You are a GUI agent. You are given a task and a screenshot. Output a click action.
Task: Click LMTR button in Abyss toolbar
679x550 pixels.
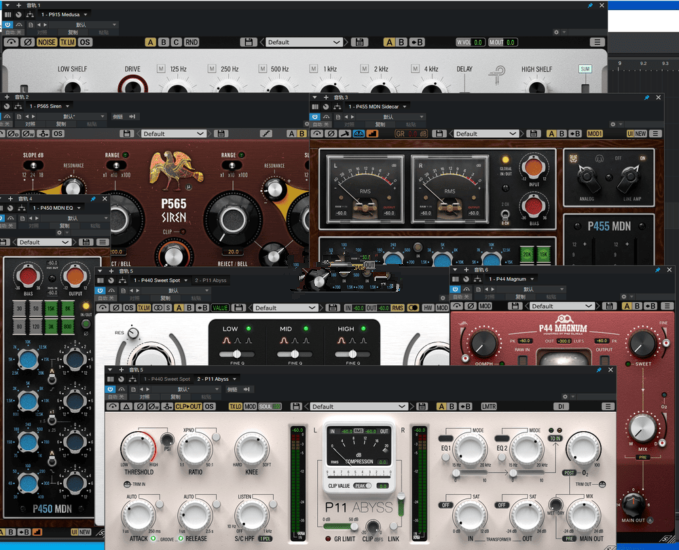point(488,407)
